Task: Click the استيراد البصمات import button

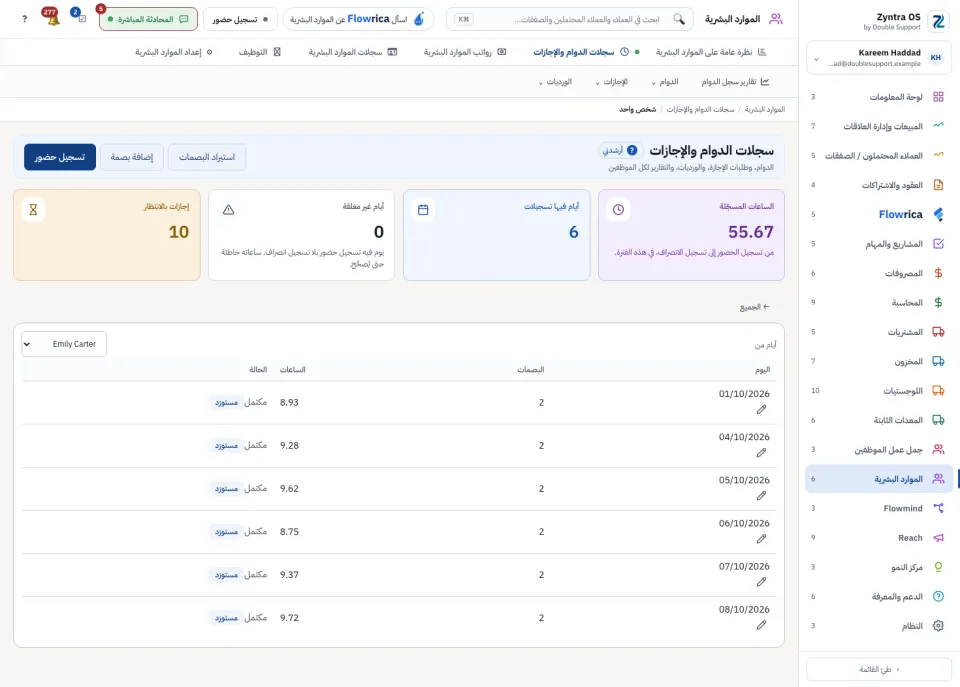Action: pos(207,157)
